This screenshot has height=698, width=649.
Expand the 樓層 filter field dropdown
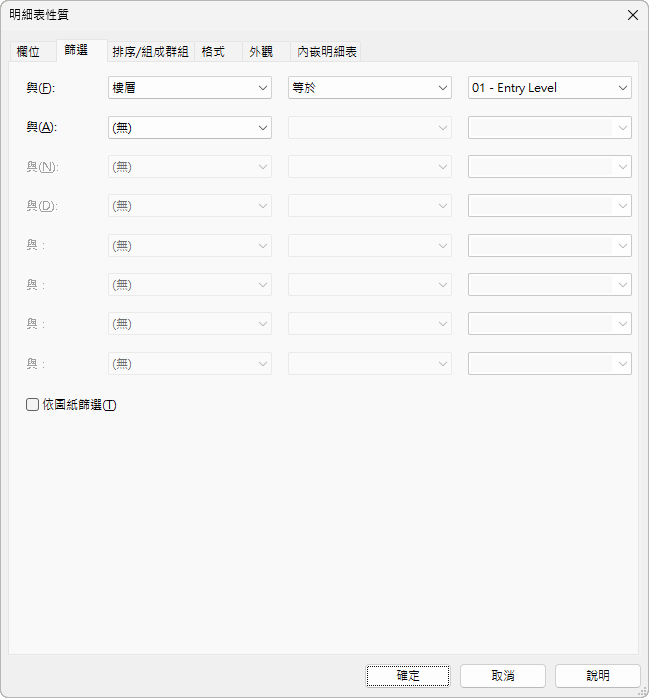coord(189,88)
